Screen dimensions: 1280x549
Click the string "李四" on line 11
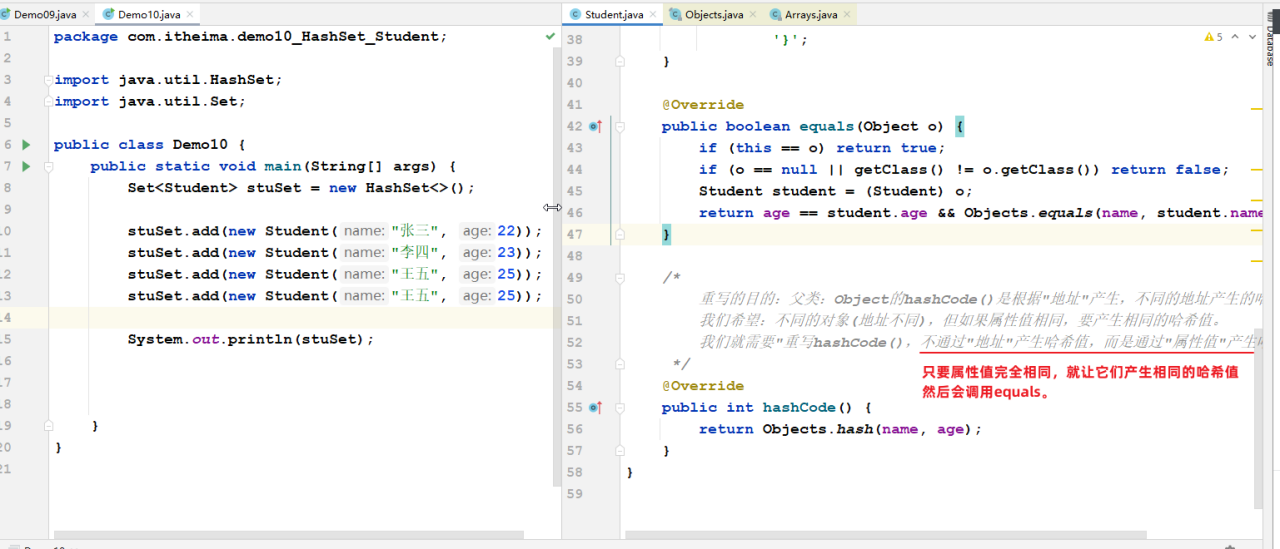415,253
